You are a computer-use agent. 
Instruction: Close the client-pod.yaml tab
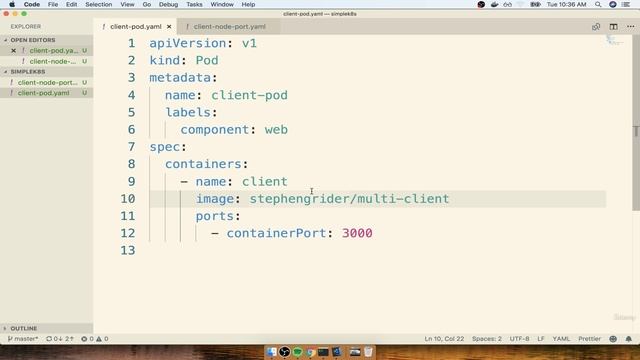169,27
